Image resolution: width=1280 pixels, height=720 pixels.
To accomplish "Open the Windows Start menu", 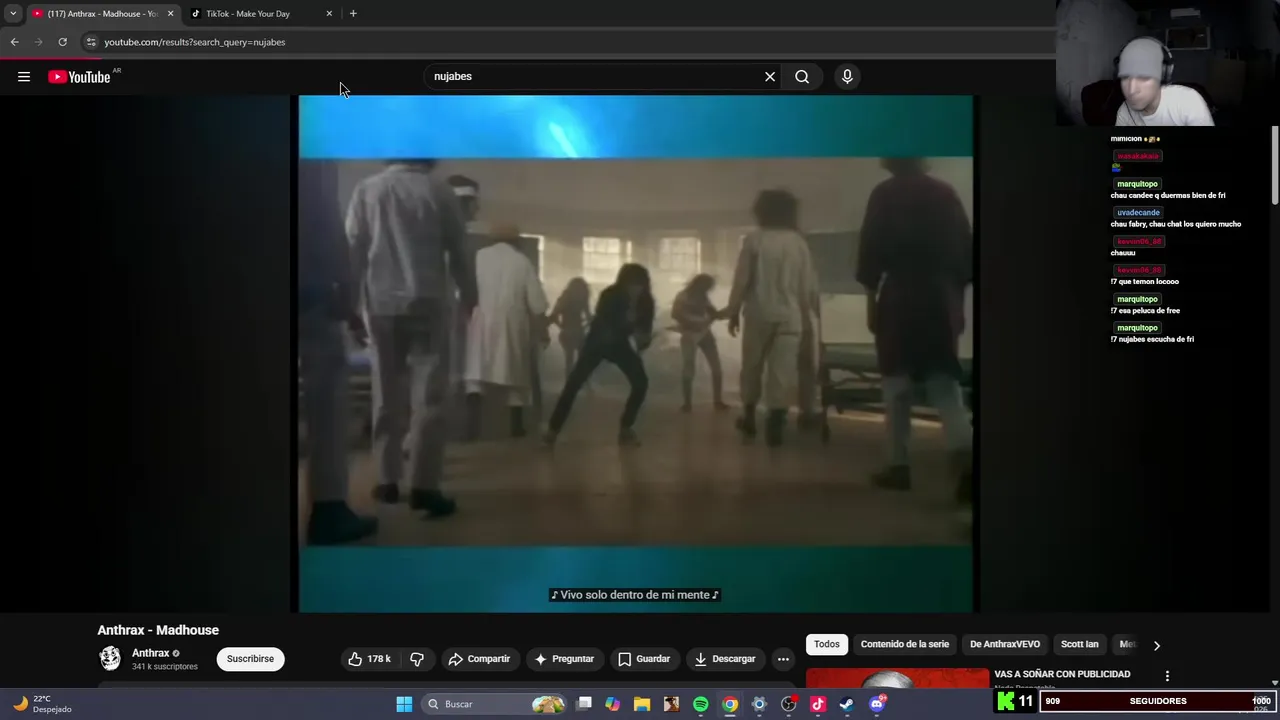I will [x=404, y=704].
